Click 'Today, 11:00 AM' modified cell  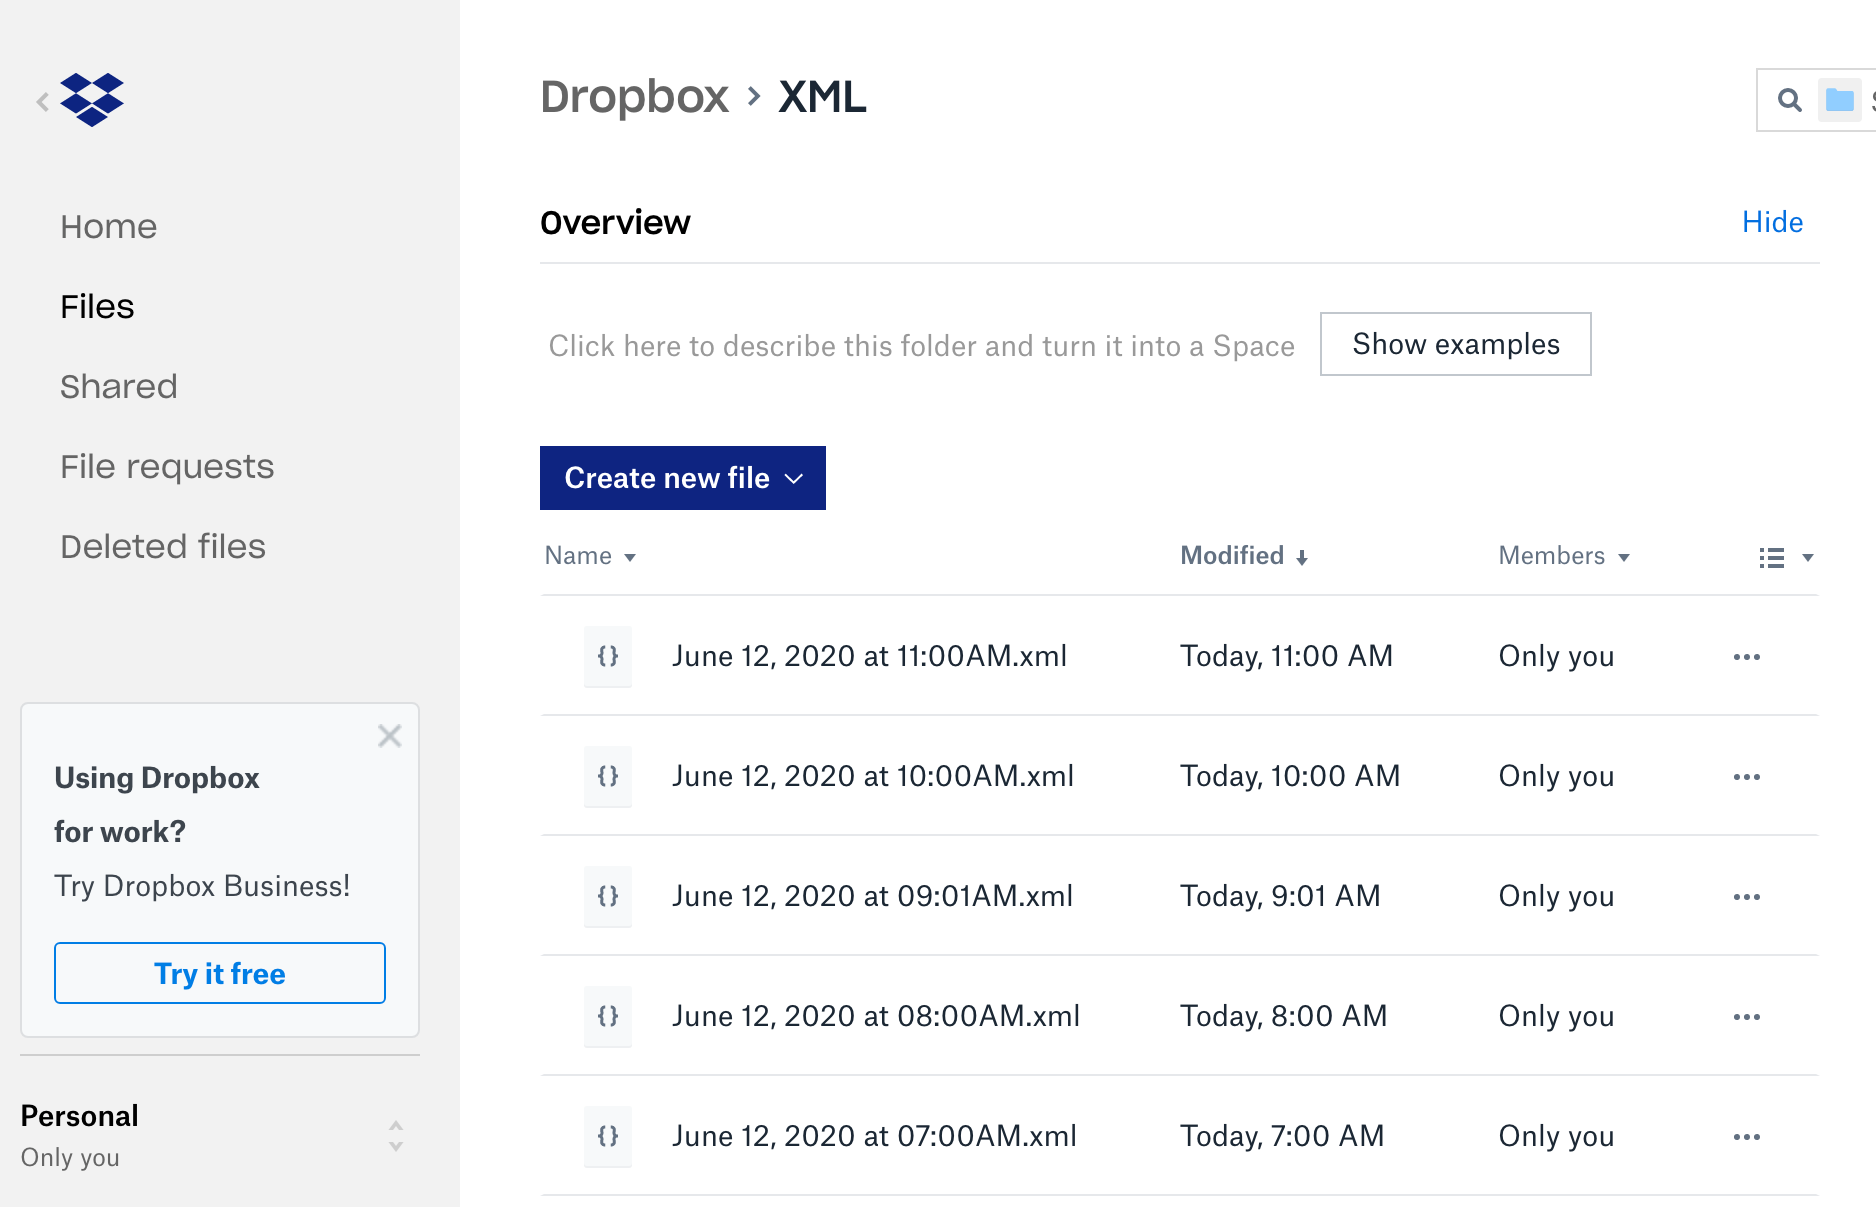pos(1286,656)
